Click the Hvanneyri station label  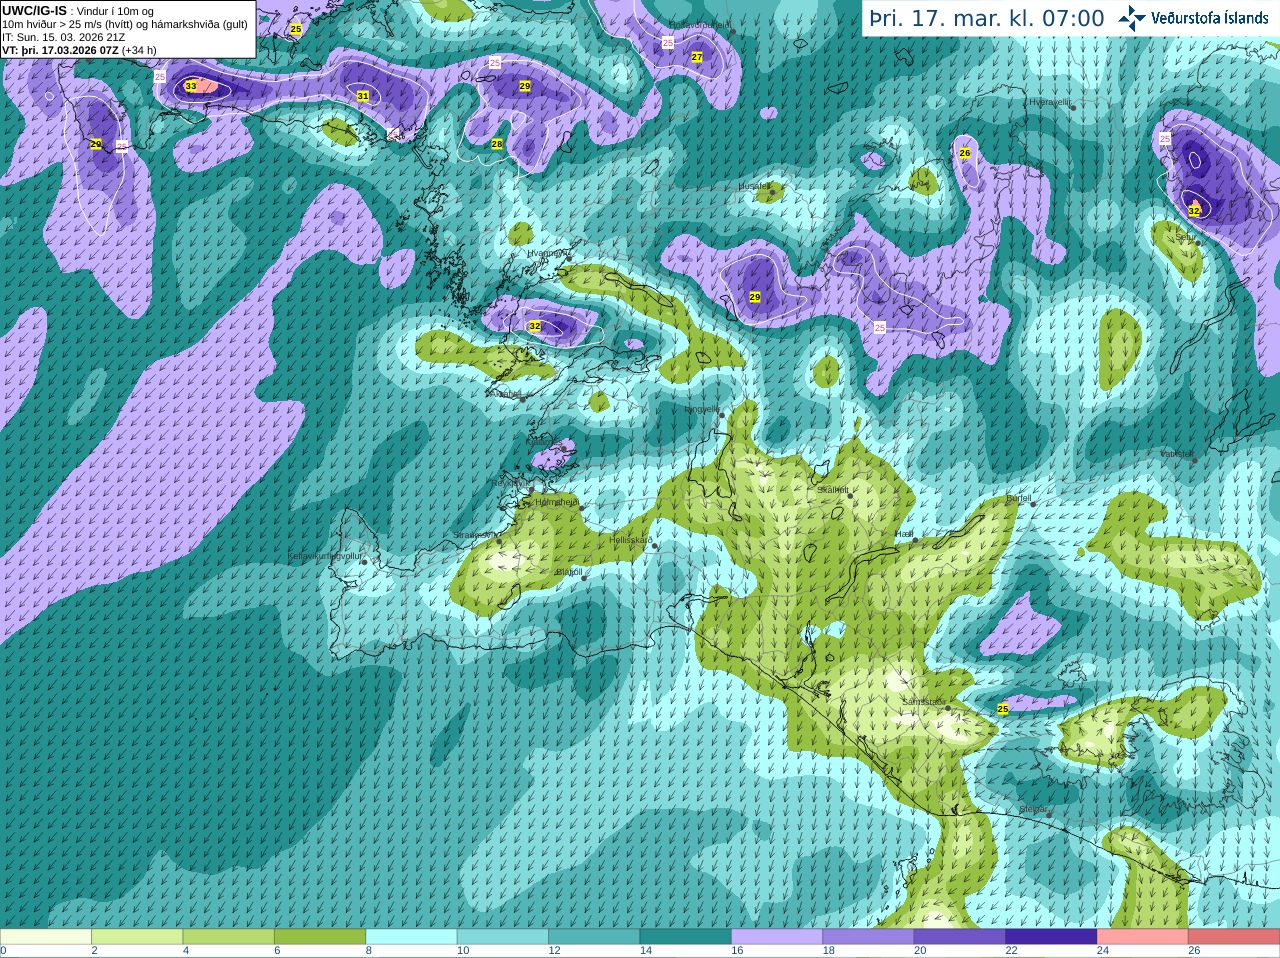coord(545,253)
